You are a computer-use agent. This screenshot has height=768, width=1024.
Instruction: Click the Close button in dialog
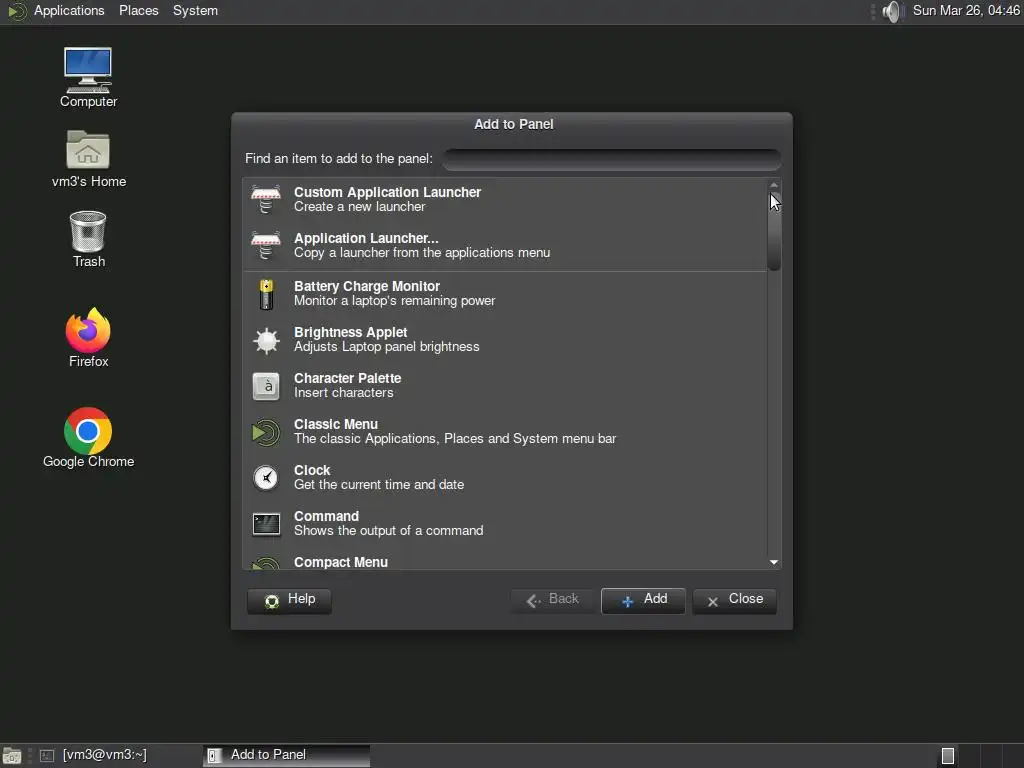(x=735, y=600)
